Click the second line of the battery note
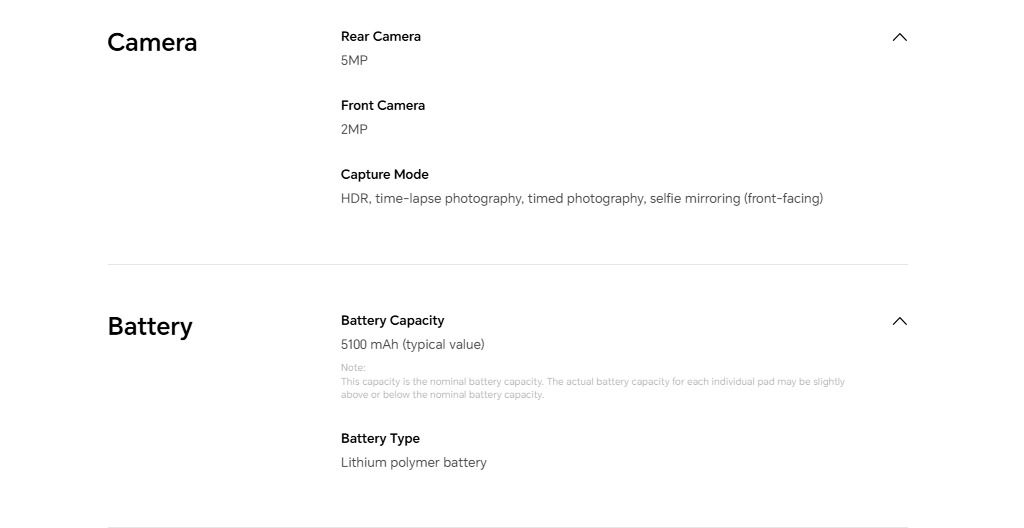The image size is (1024, 528). [442, 395]
